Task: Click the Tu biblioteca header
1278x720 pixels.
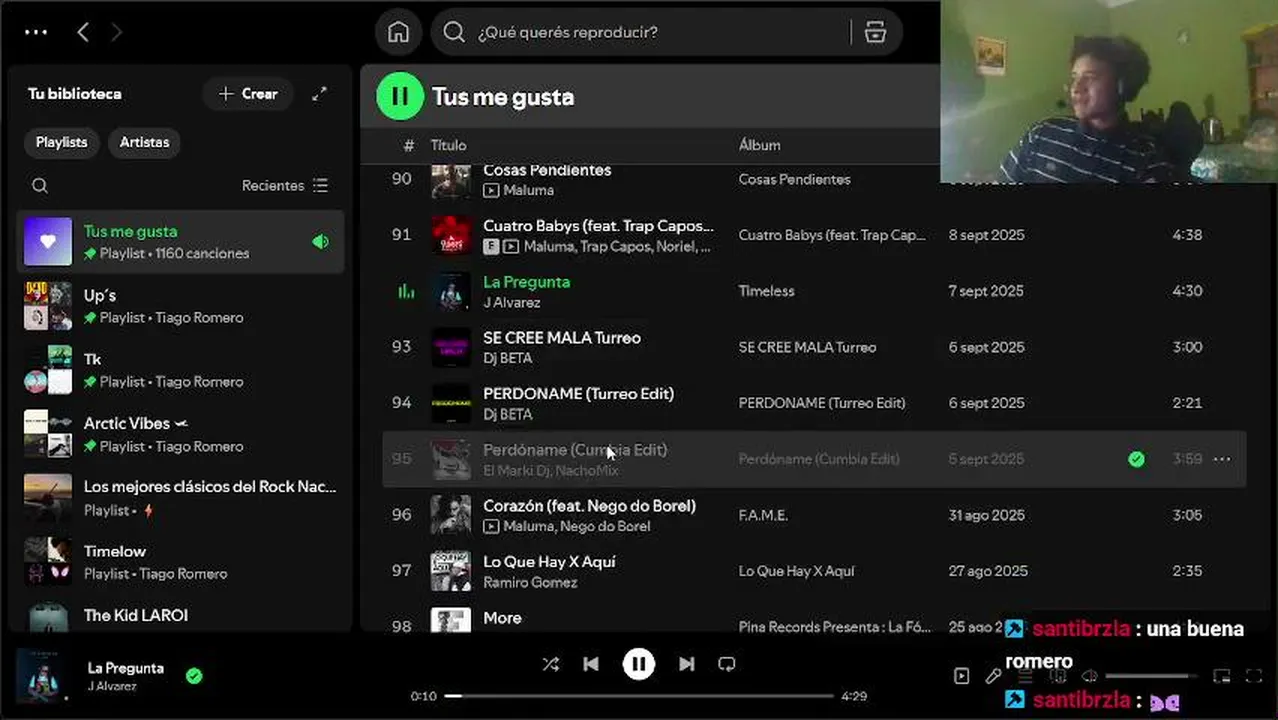Action: [75, 94]
